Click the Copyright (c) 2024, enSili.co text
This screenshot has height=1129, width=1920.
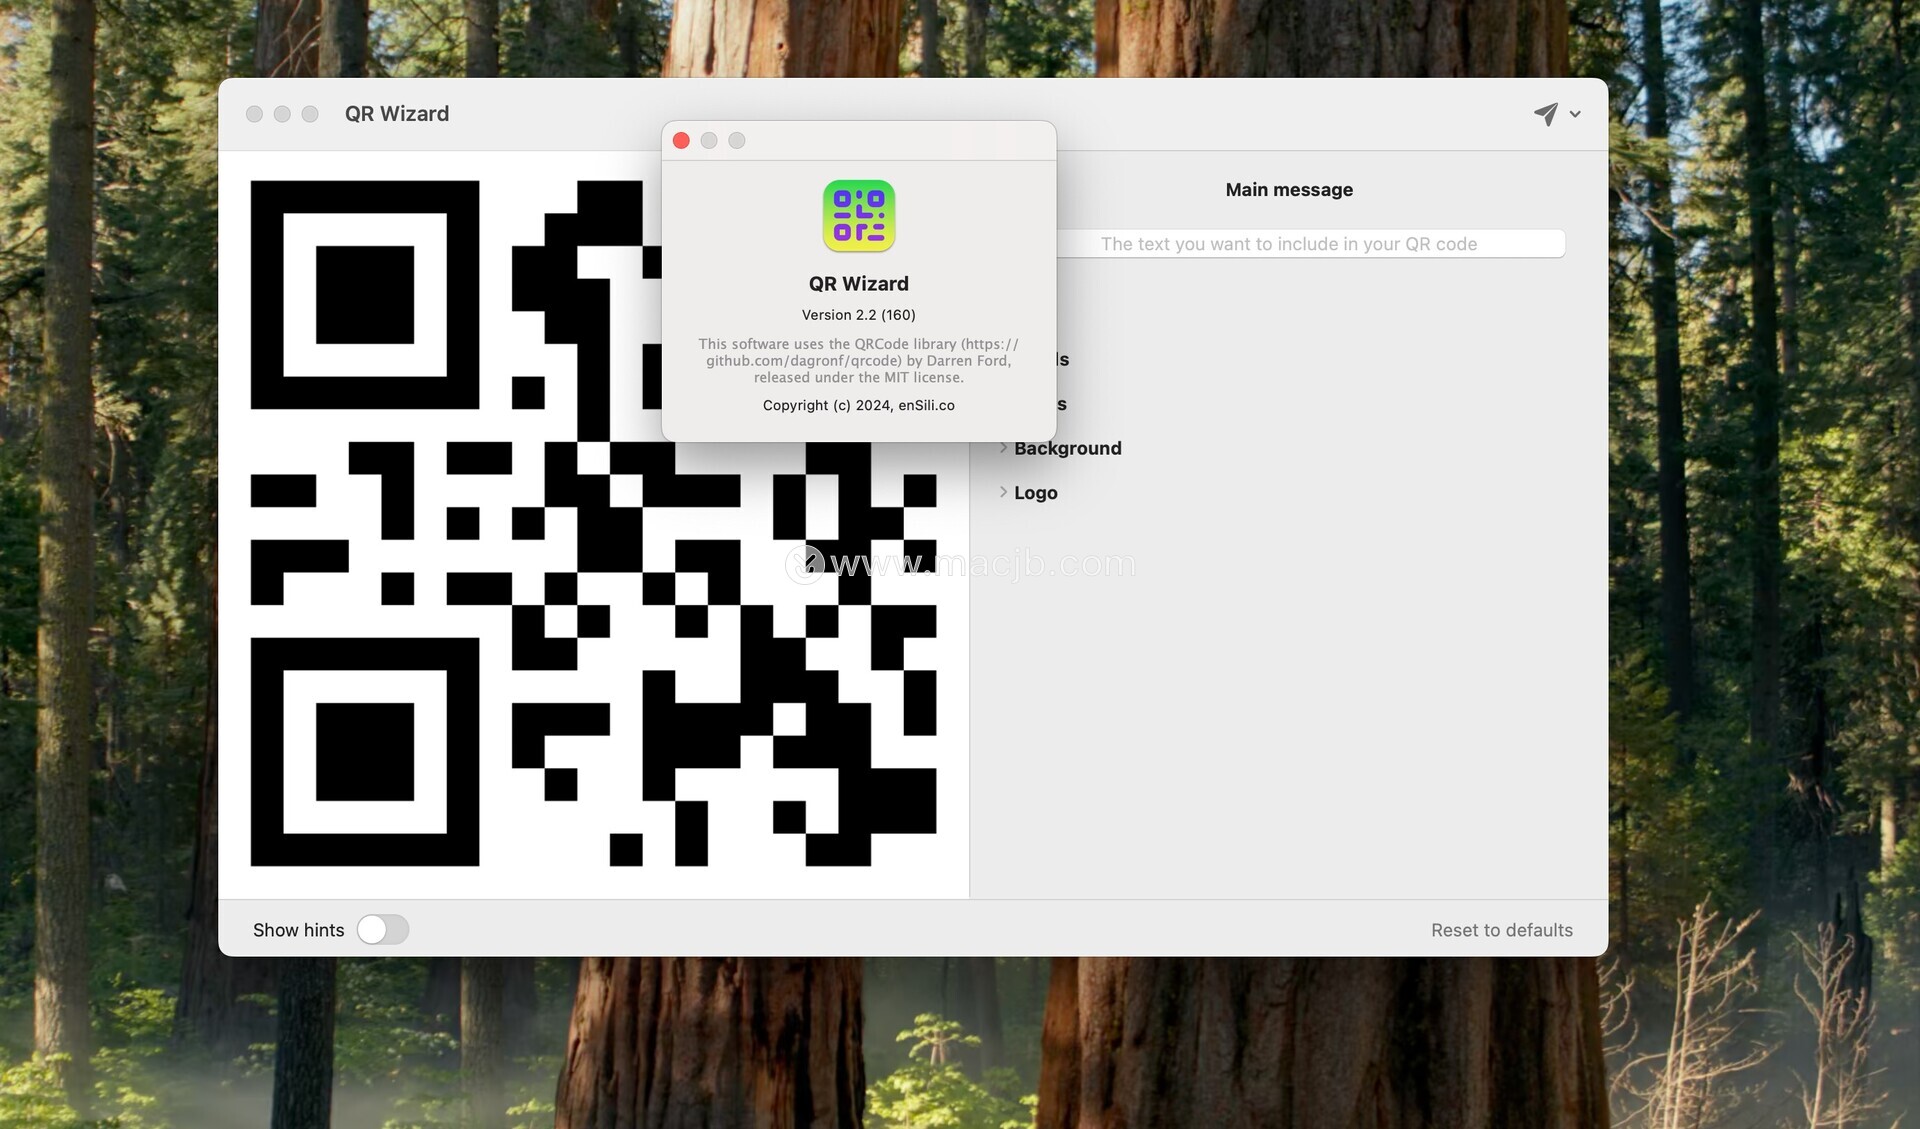click(x=859, y=405)
